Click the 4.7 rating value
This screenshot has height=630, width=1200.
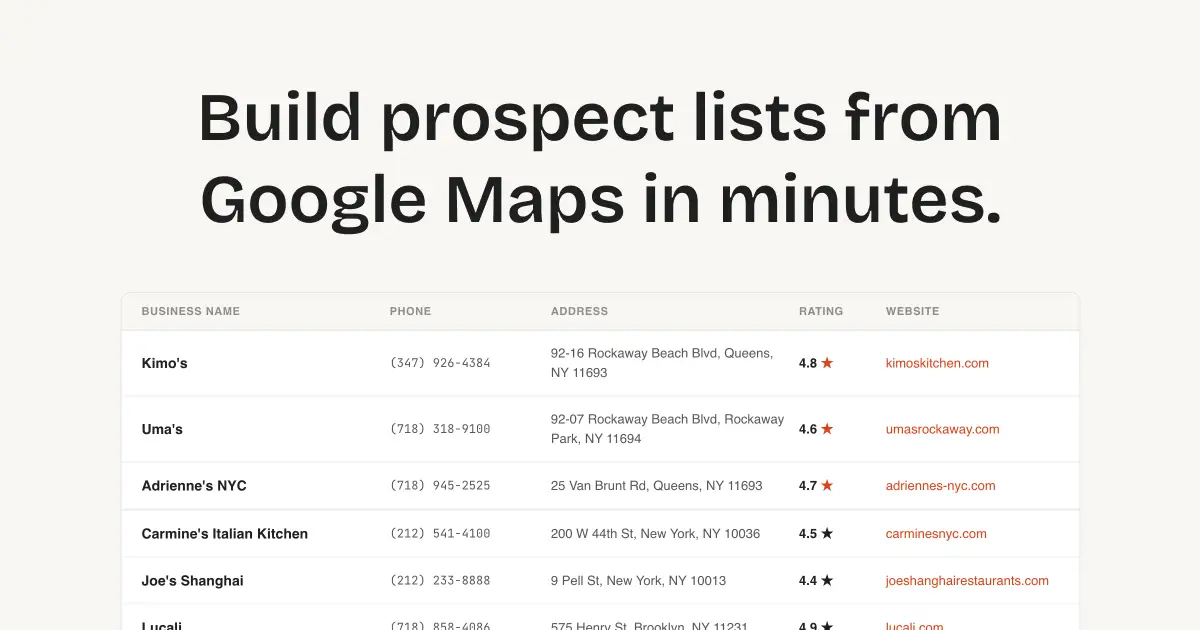point(808,485)
